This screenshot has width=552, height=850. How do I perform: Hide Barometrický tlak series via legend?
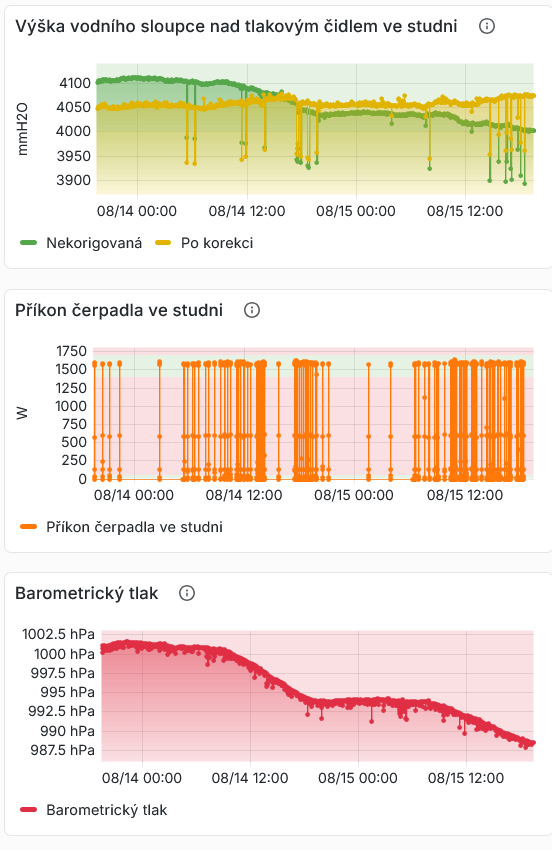click(x=94, y=810)
